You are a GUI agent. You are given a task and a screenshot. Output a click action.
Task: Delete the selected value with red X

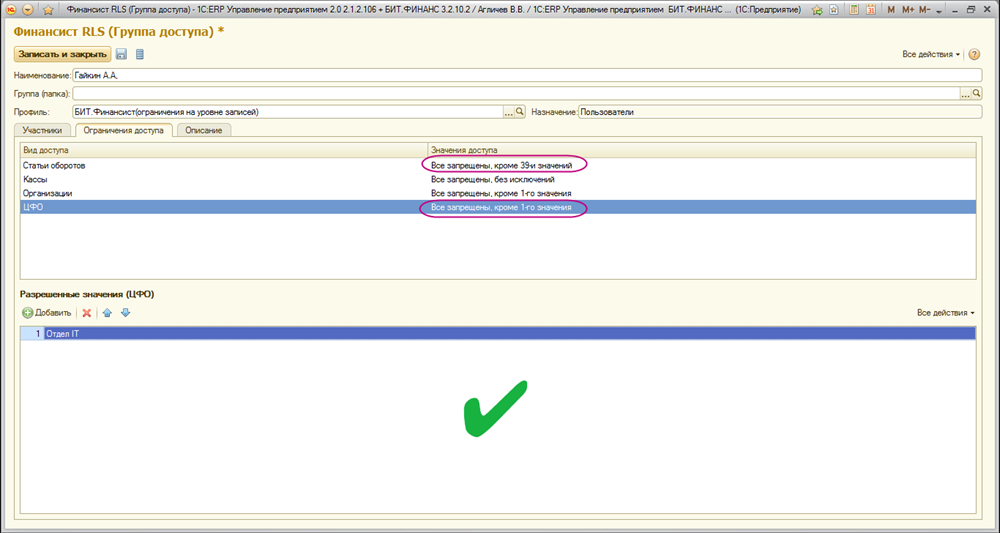coord(87,313)
